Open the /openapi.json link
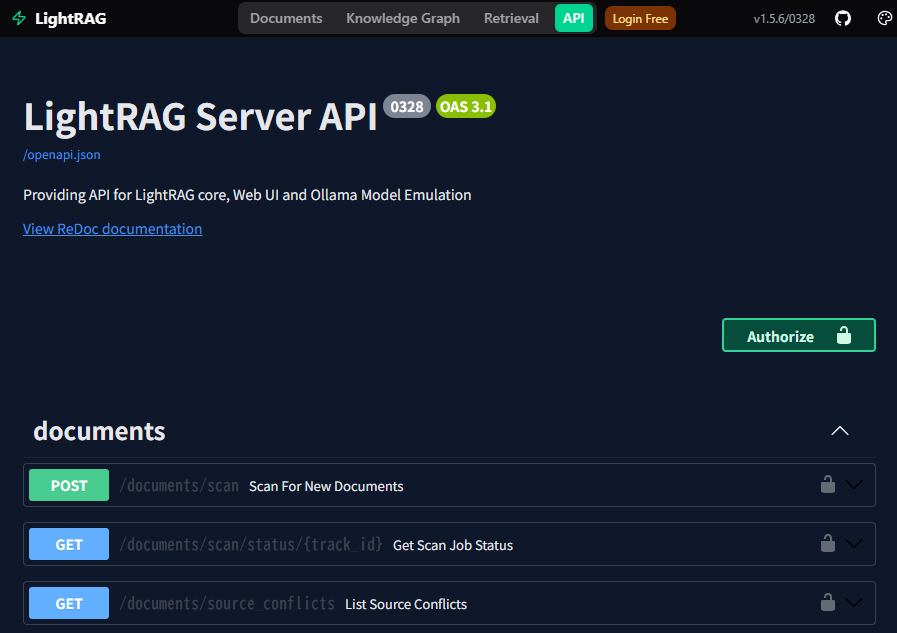 pos(62,155)
